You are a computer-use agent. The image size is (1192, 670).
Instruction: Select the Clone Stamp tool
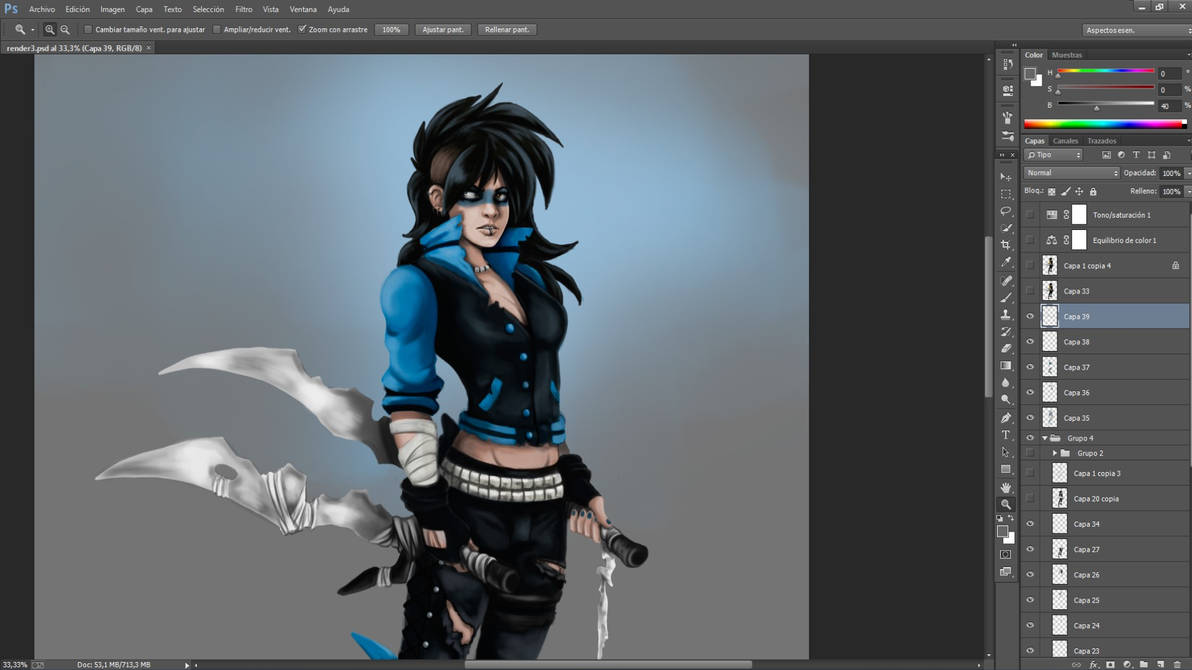[1007, 314]
